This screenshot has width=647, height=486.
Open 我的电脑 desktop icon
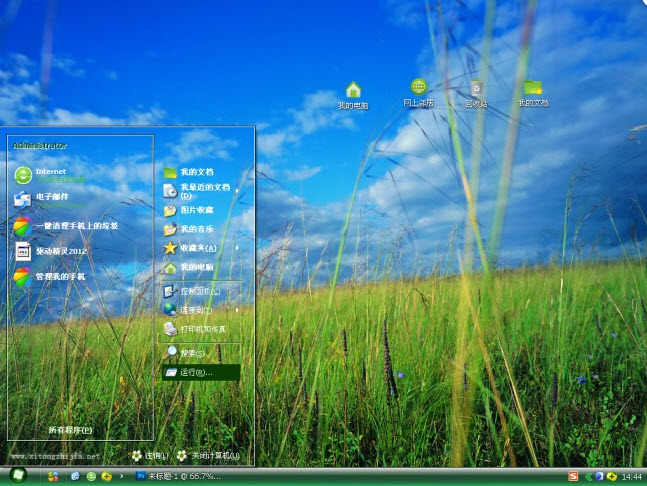(x=352, y=91)
